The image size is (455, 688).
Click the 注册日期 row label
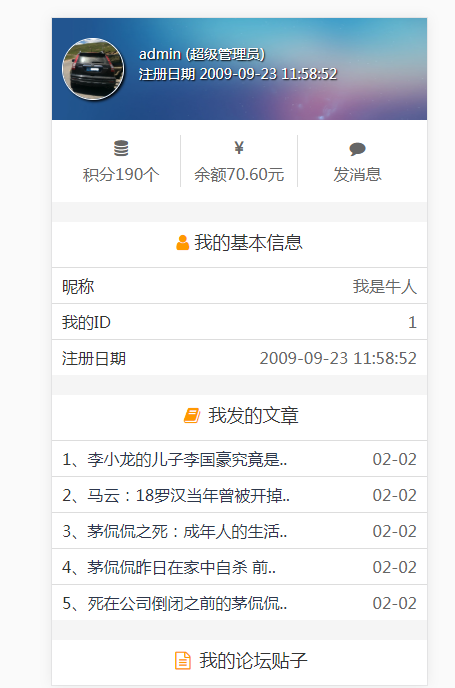tap(94, 358)
